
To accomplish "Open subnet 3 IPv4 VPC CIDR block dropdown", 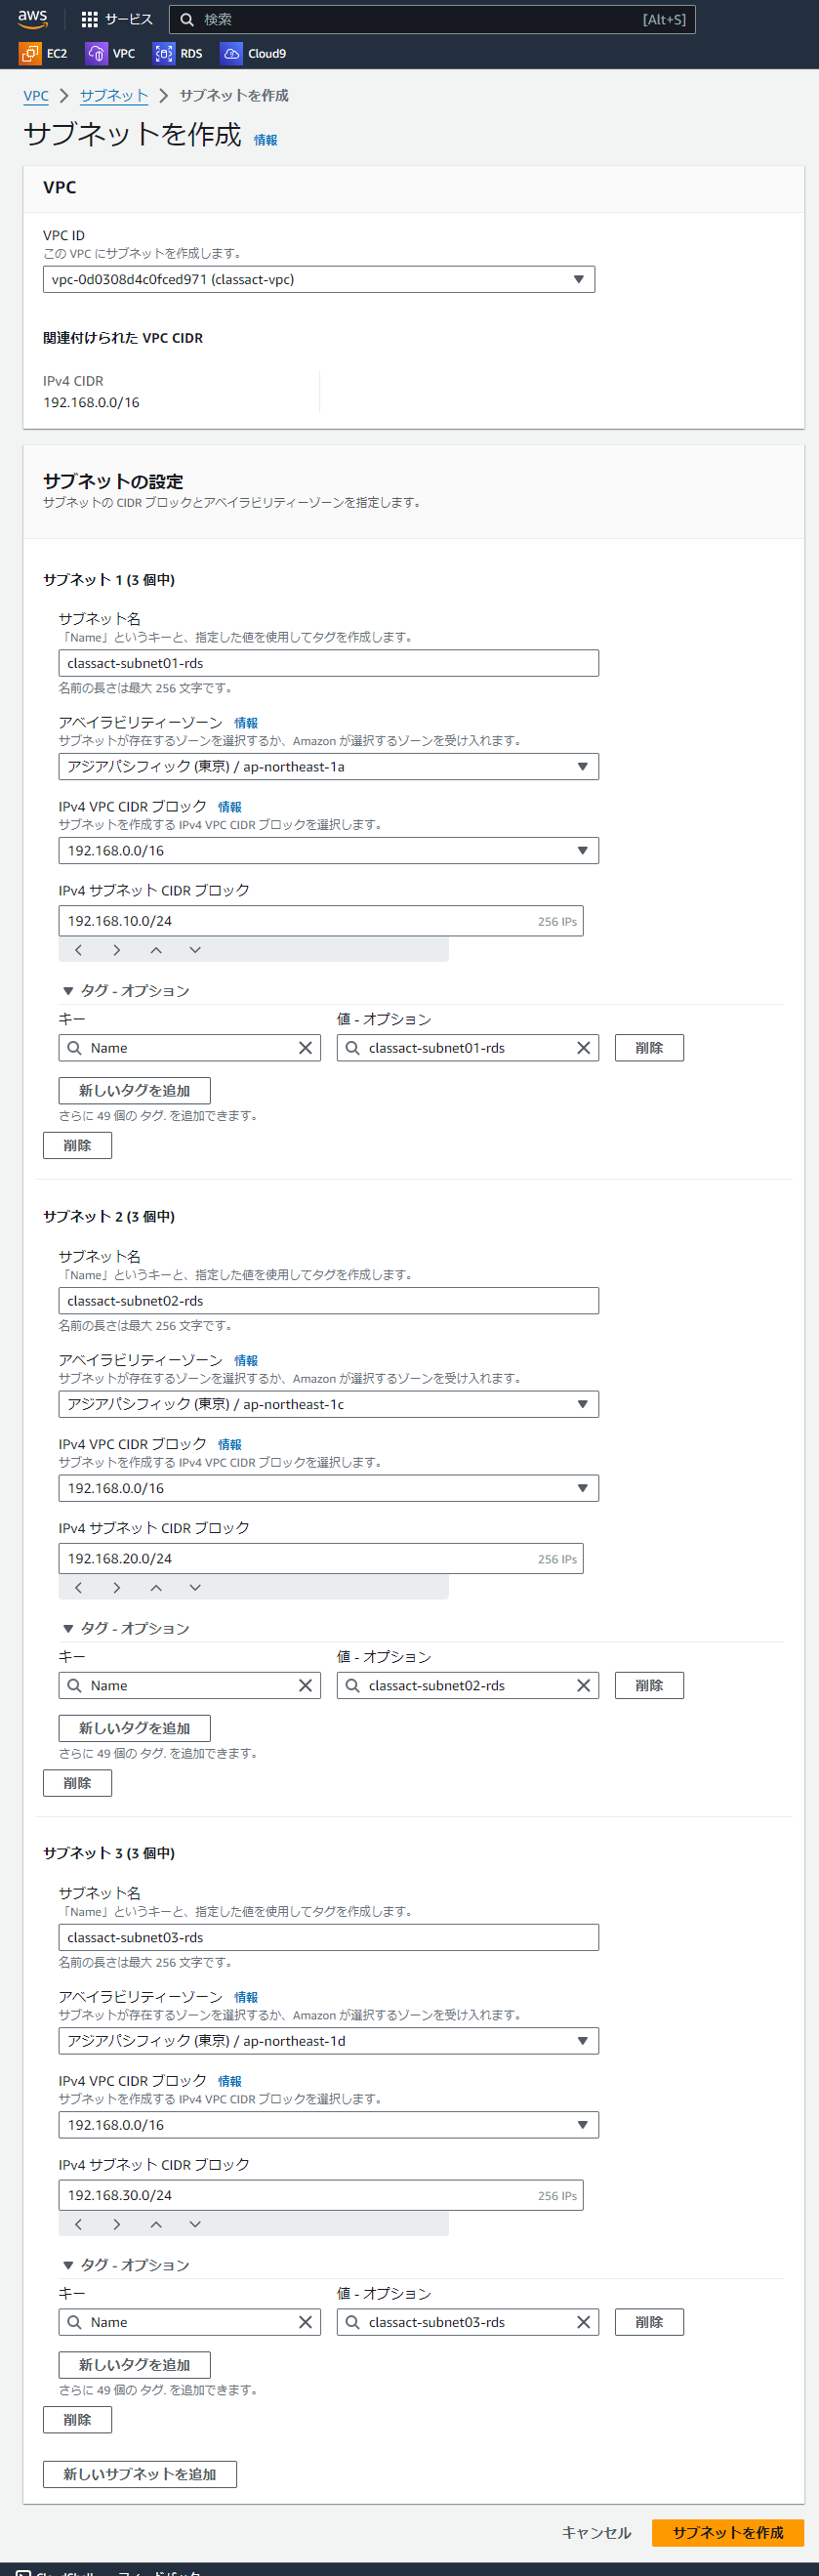I will pos(328,2125).
